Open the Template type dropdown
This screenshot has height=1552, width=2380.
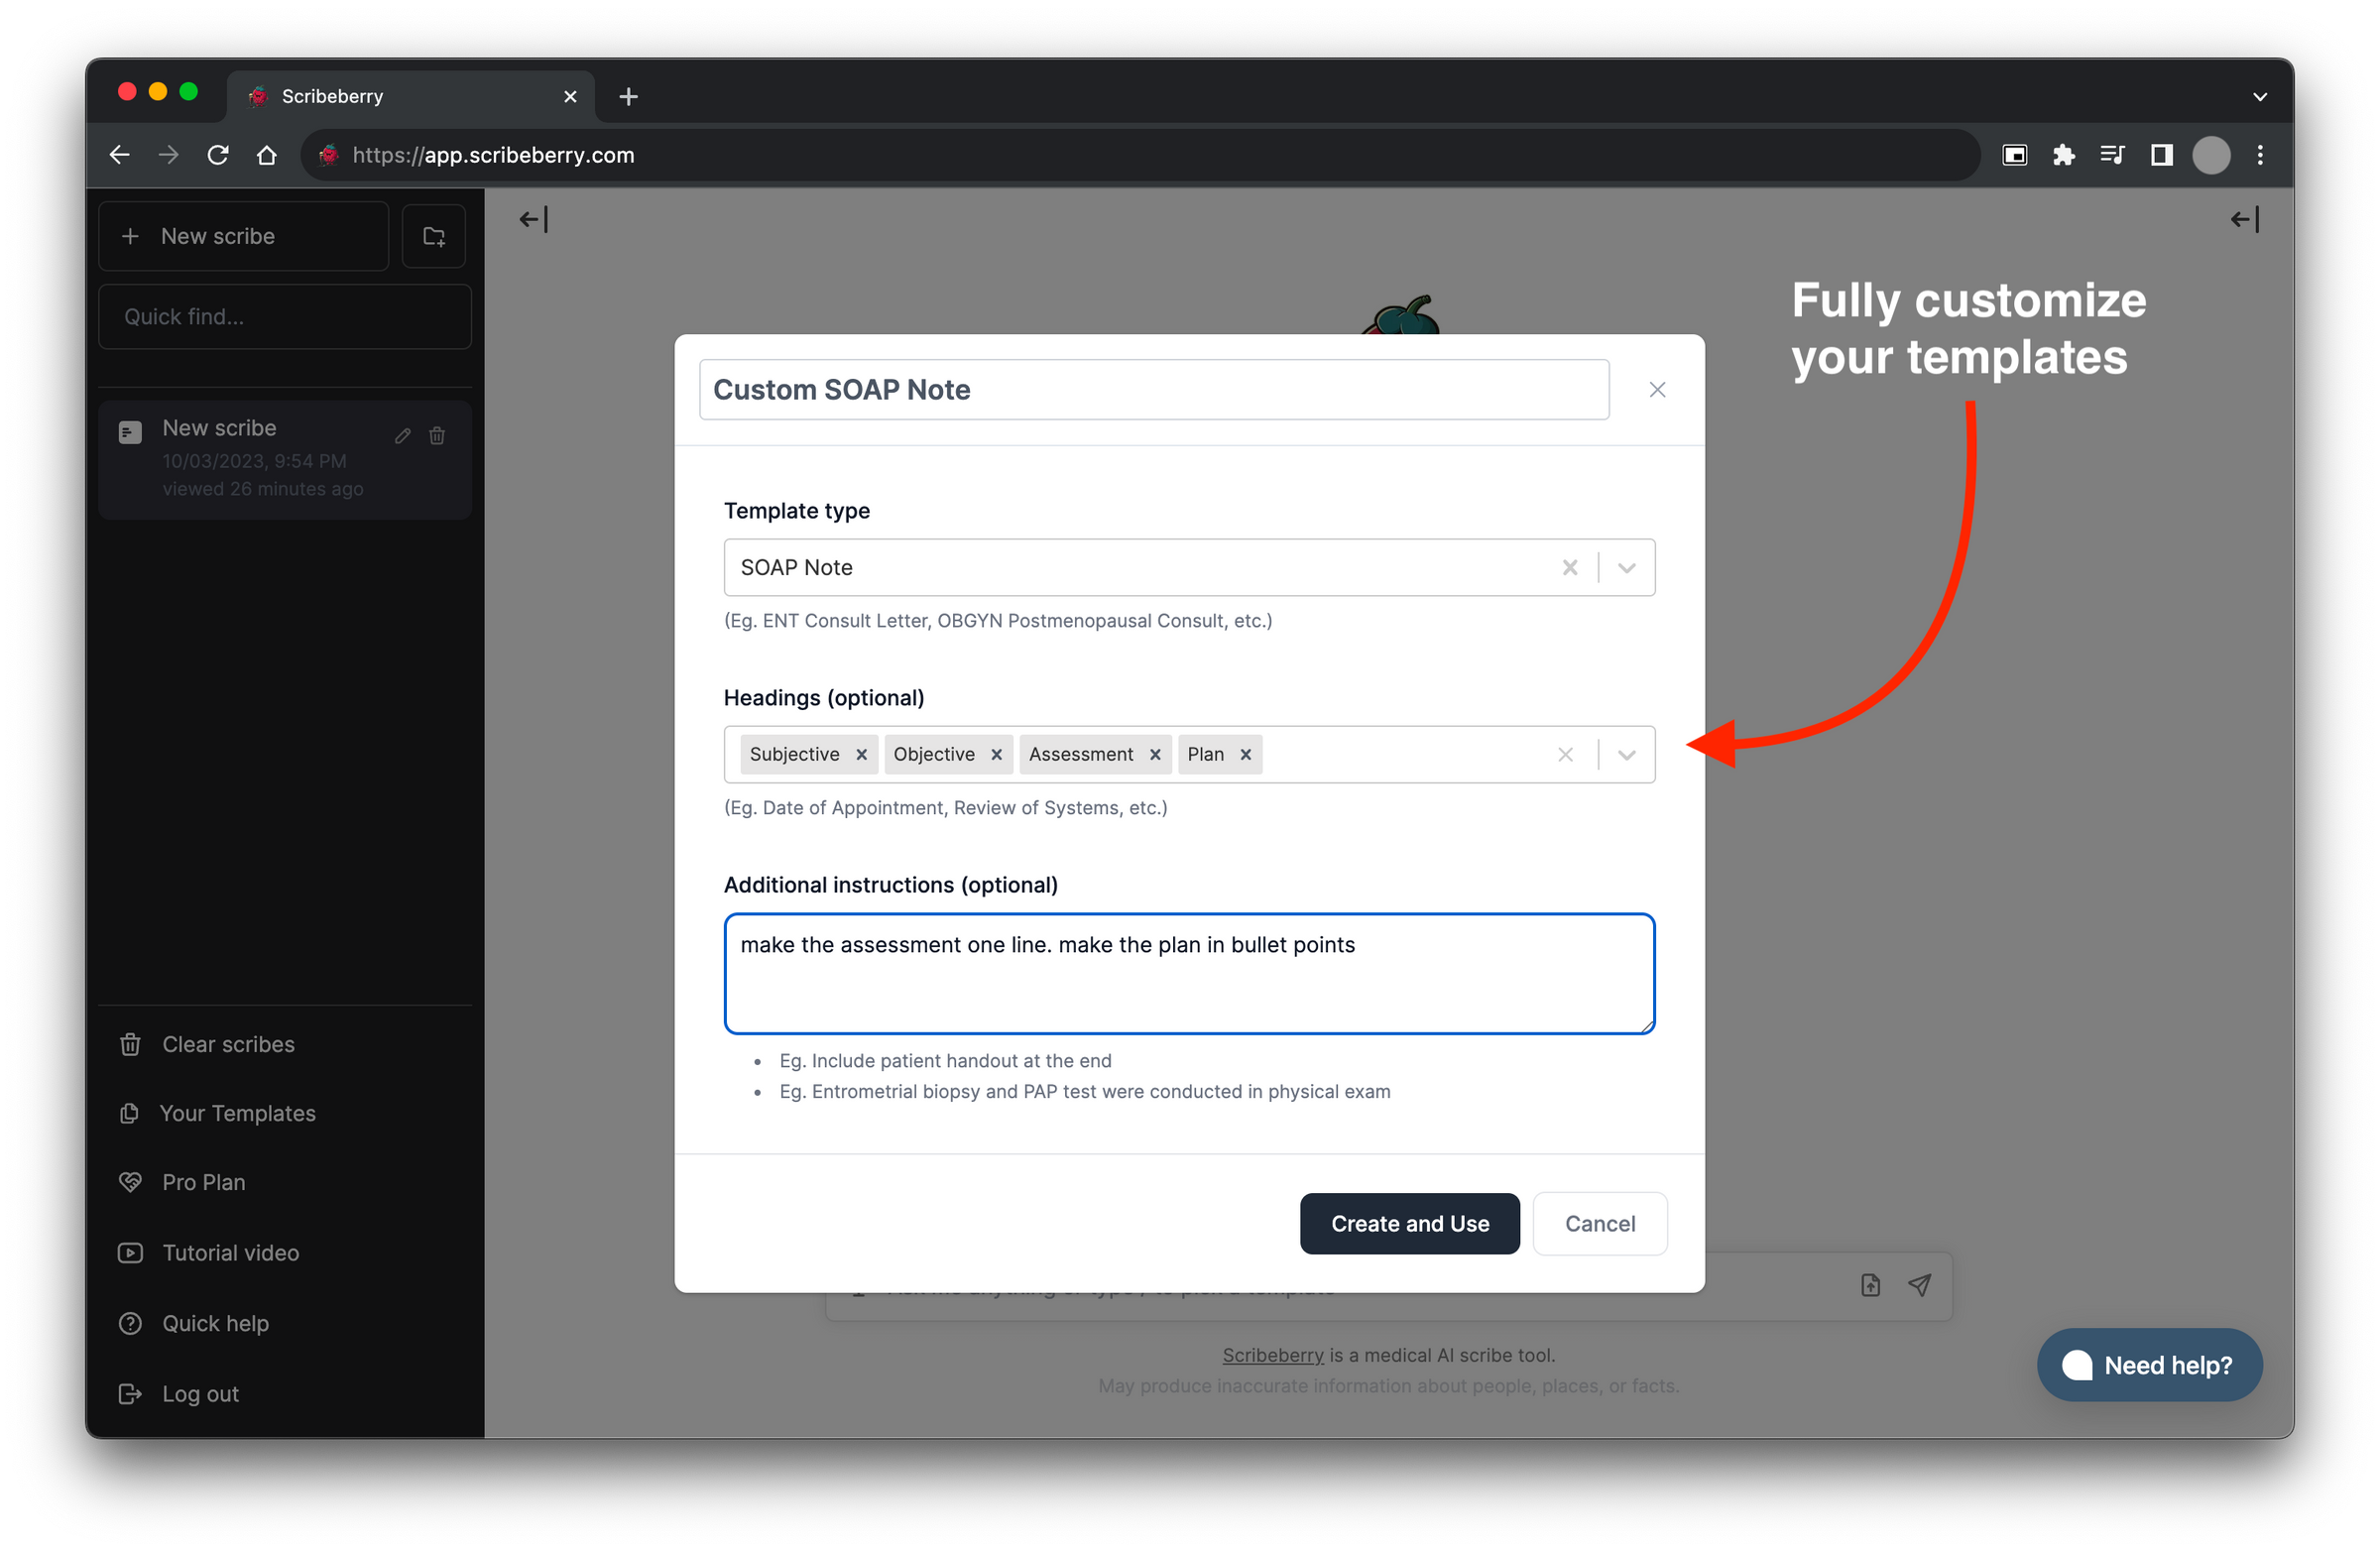point(1626,567)
